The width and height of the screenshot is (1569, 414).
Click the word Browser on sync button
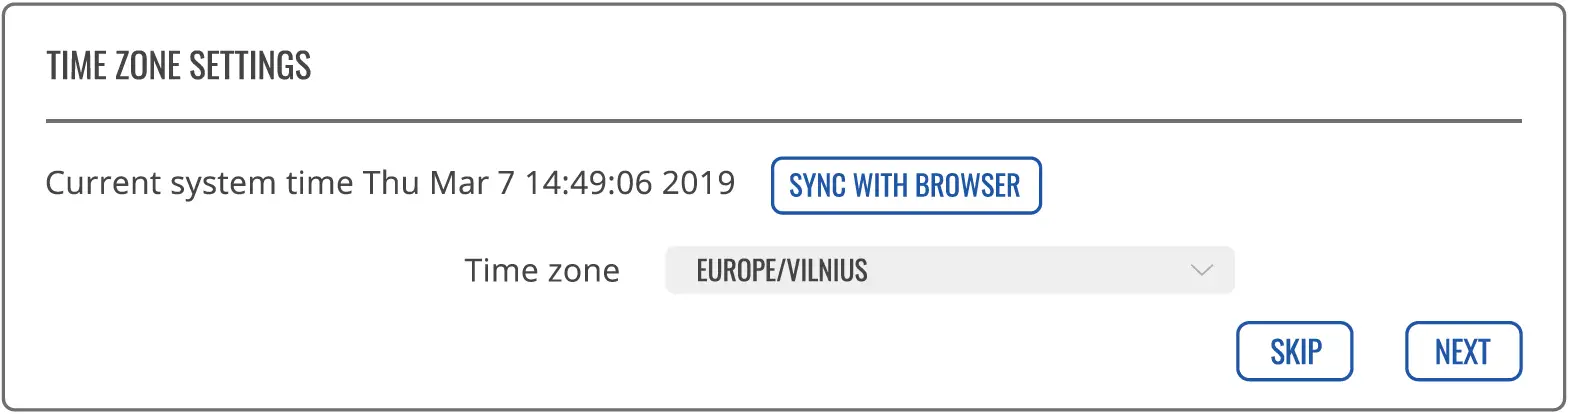coord(967,186)
